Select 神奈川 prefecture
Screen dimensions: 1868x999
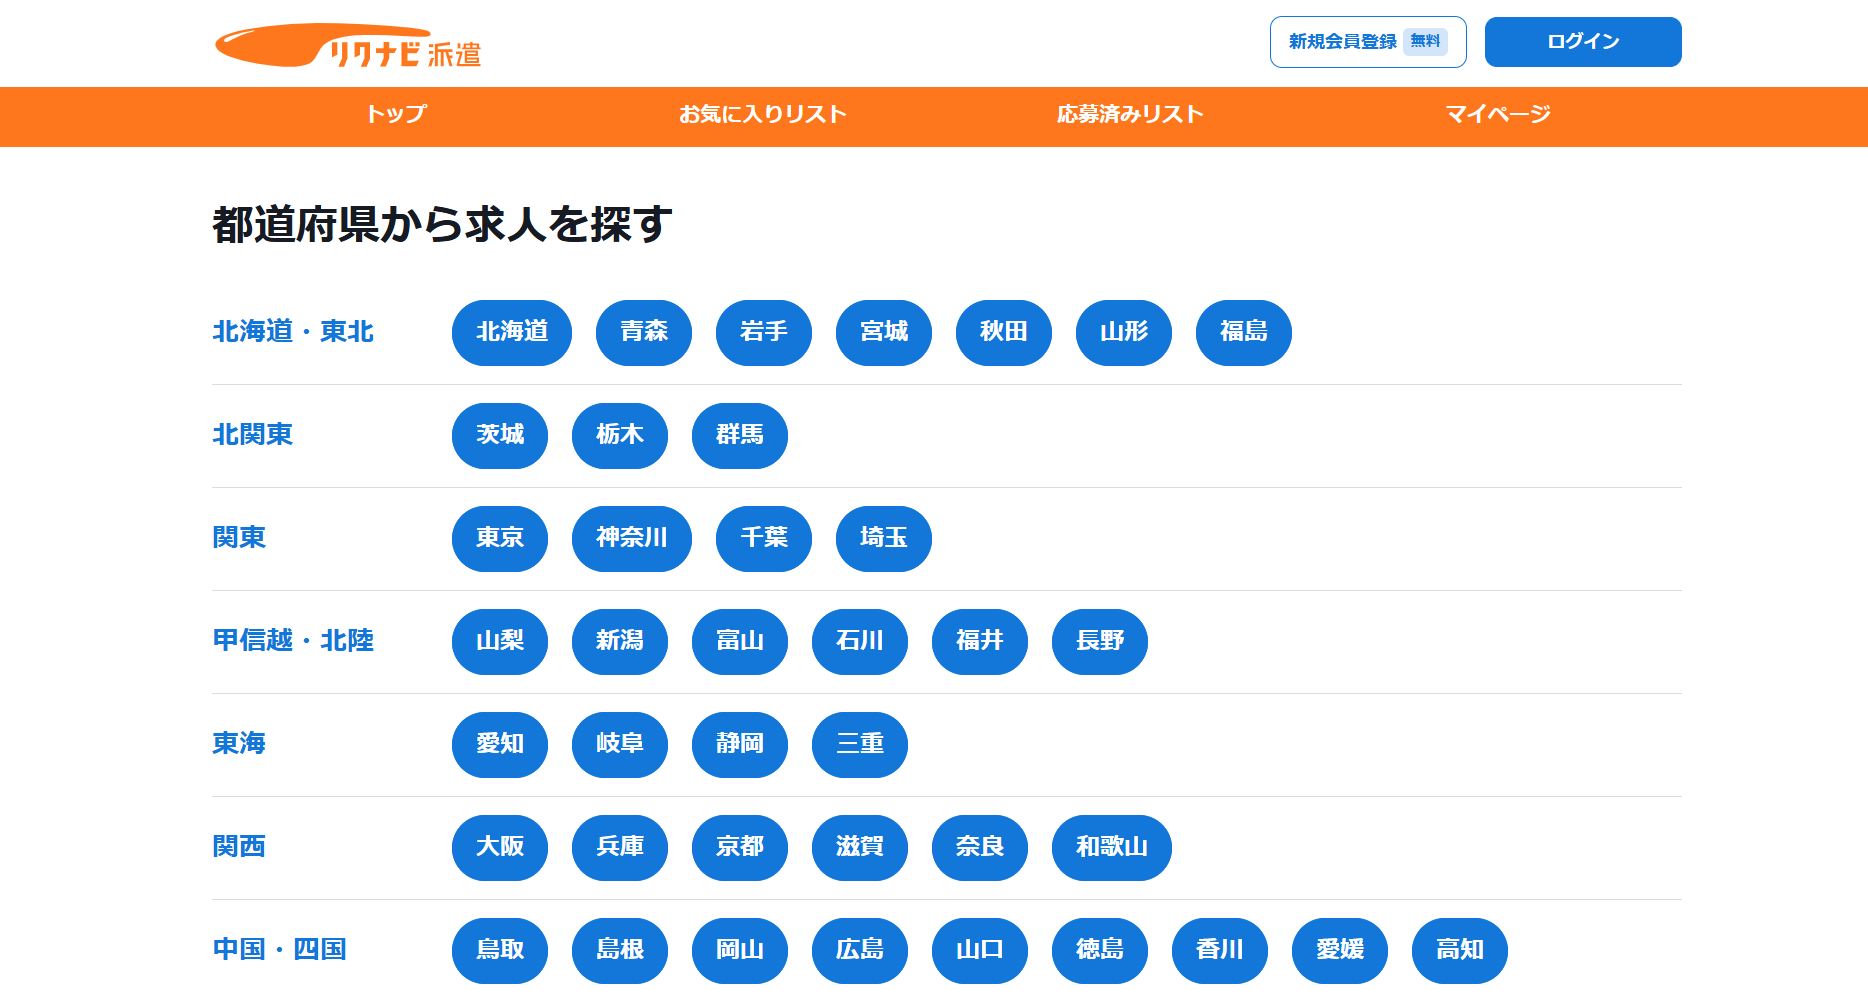coord(631,539)
